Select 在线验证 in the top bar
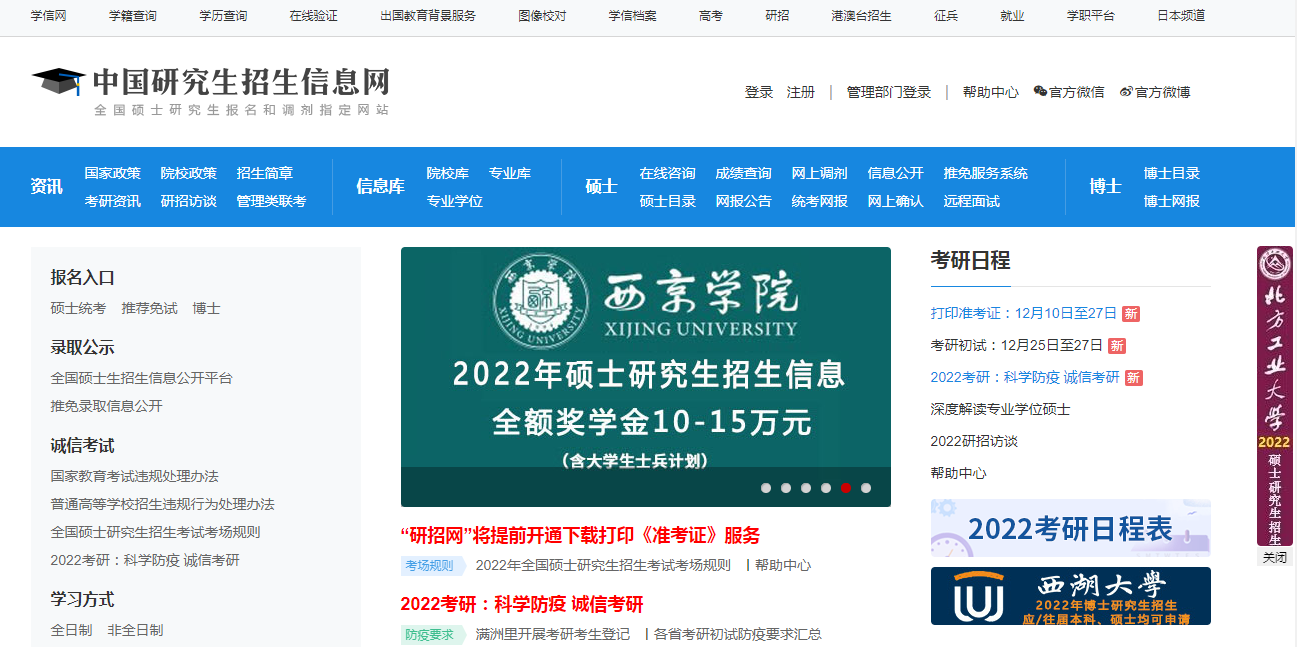 [314, 16]
